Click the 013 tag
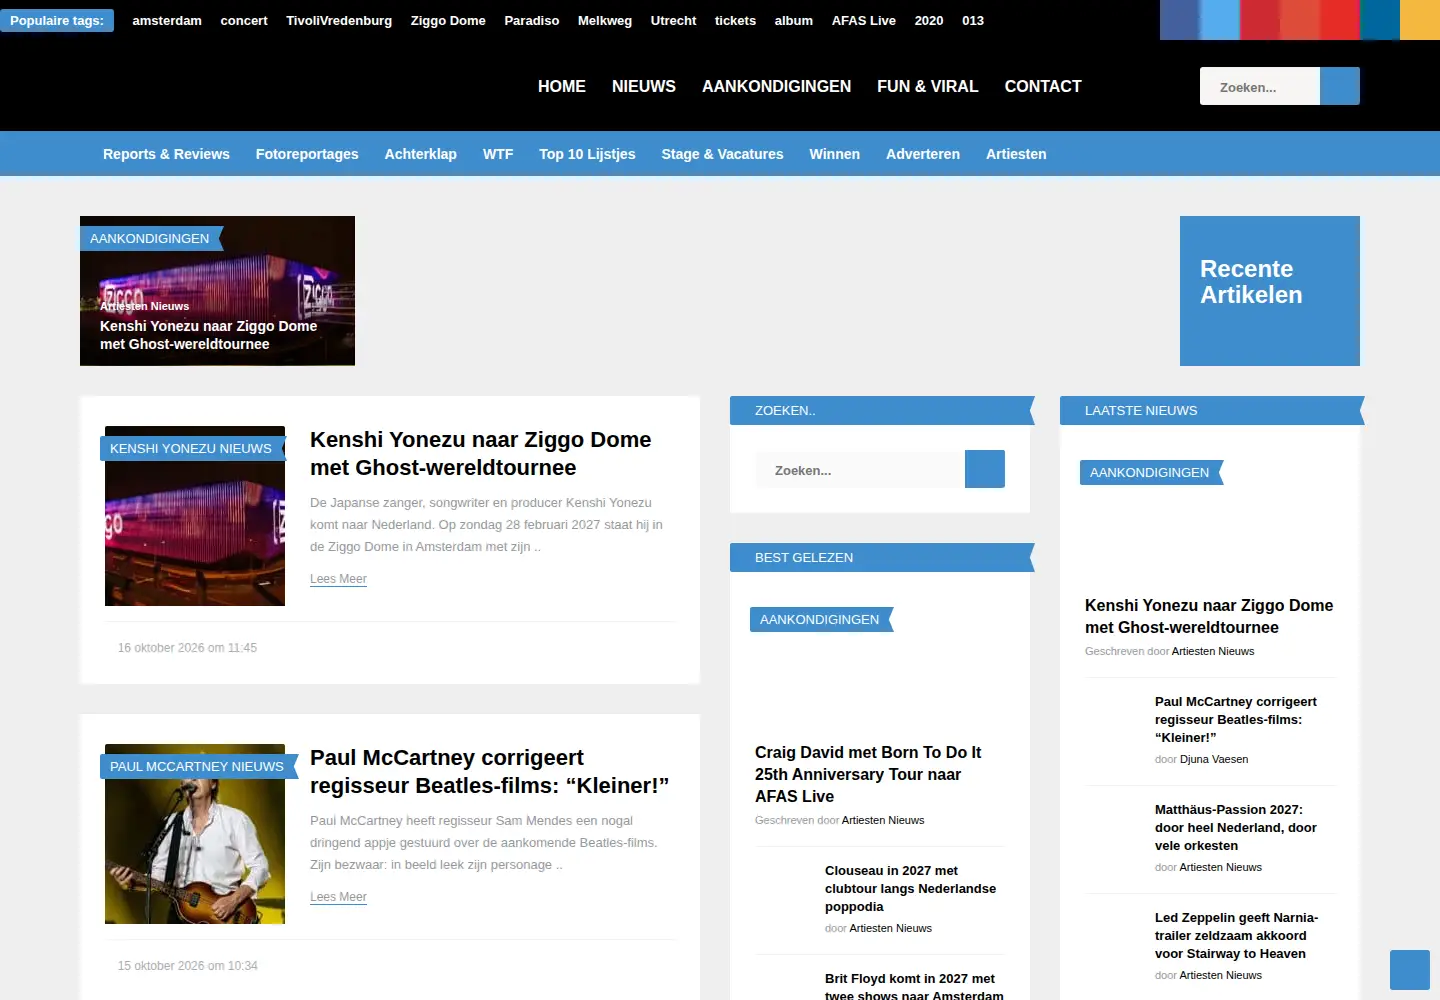 tap(973, 20)
